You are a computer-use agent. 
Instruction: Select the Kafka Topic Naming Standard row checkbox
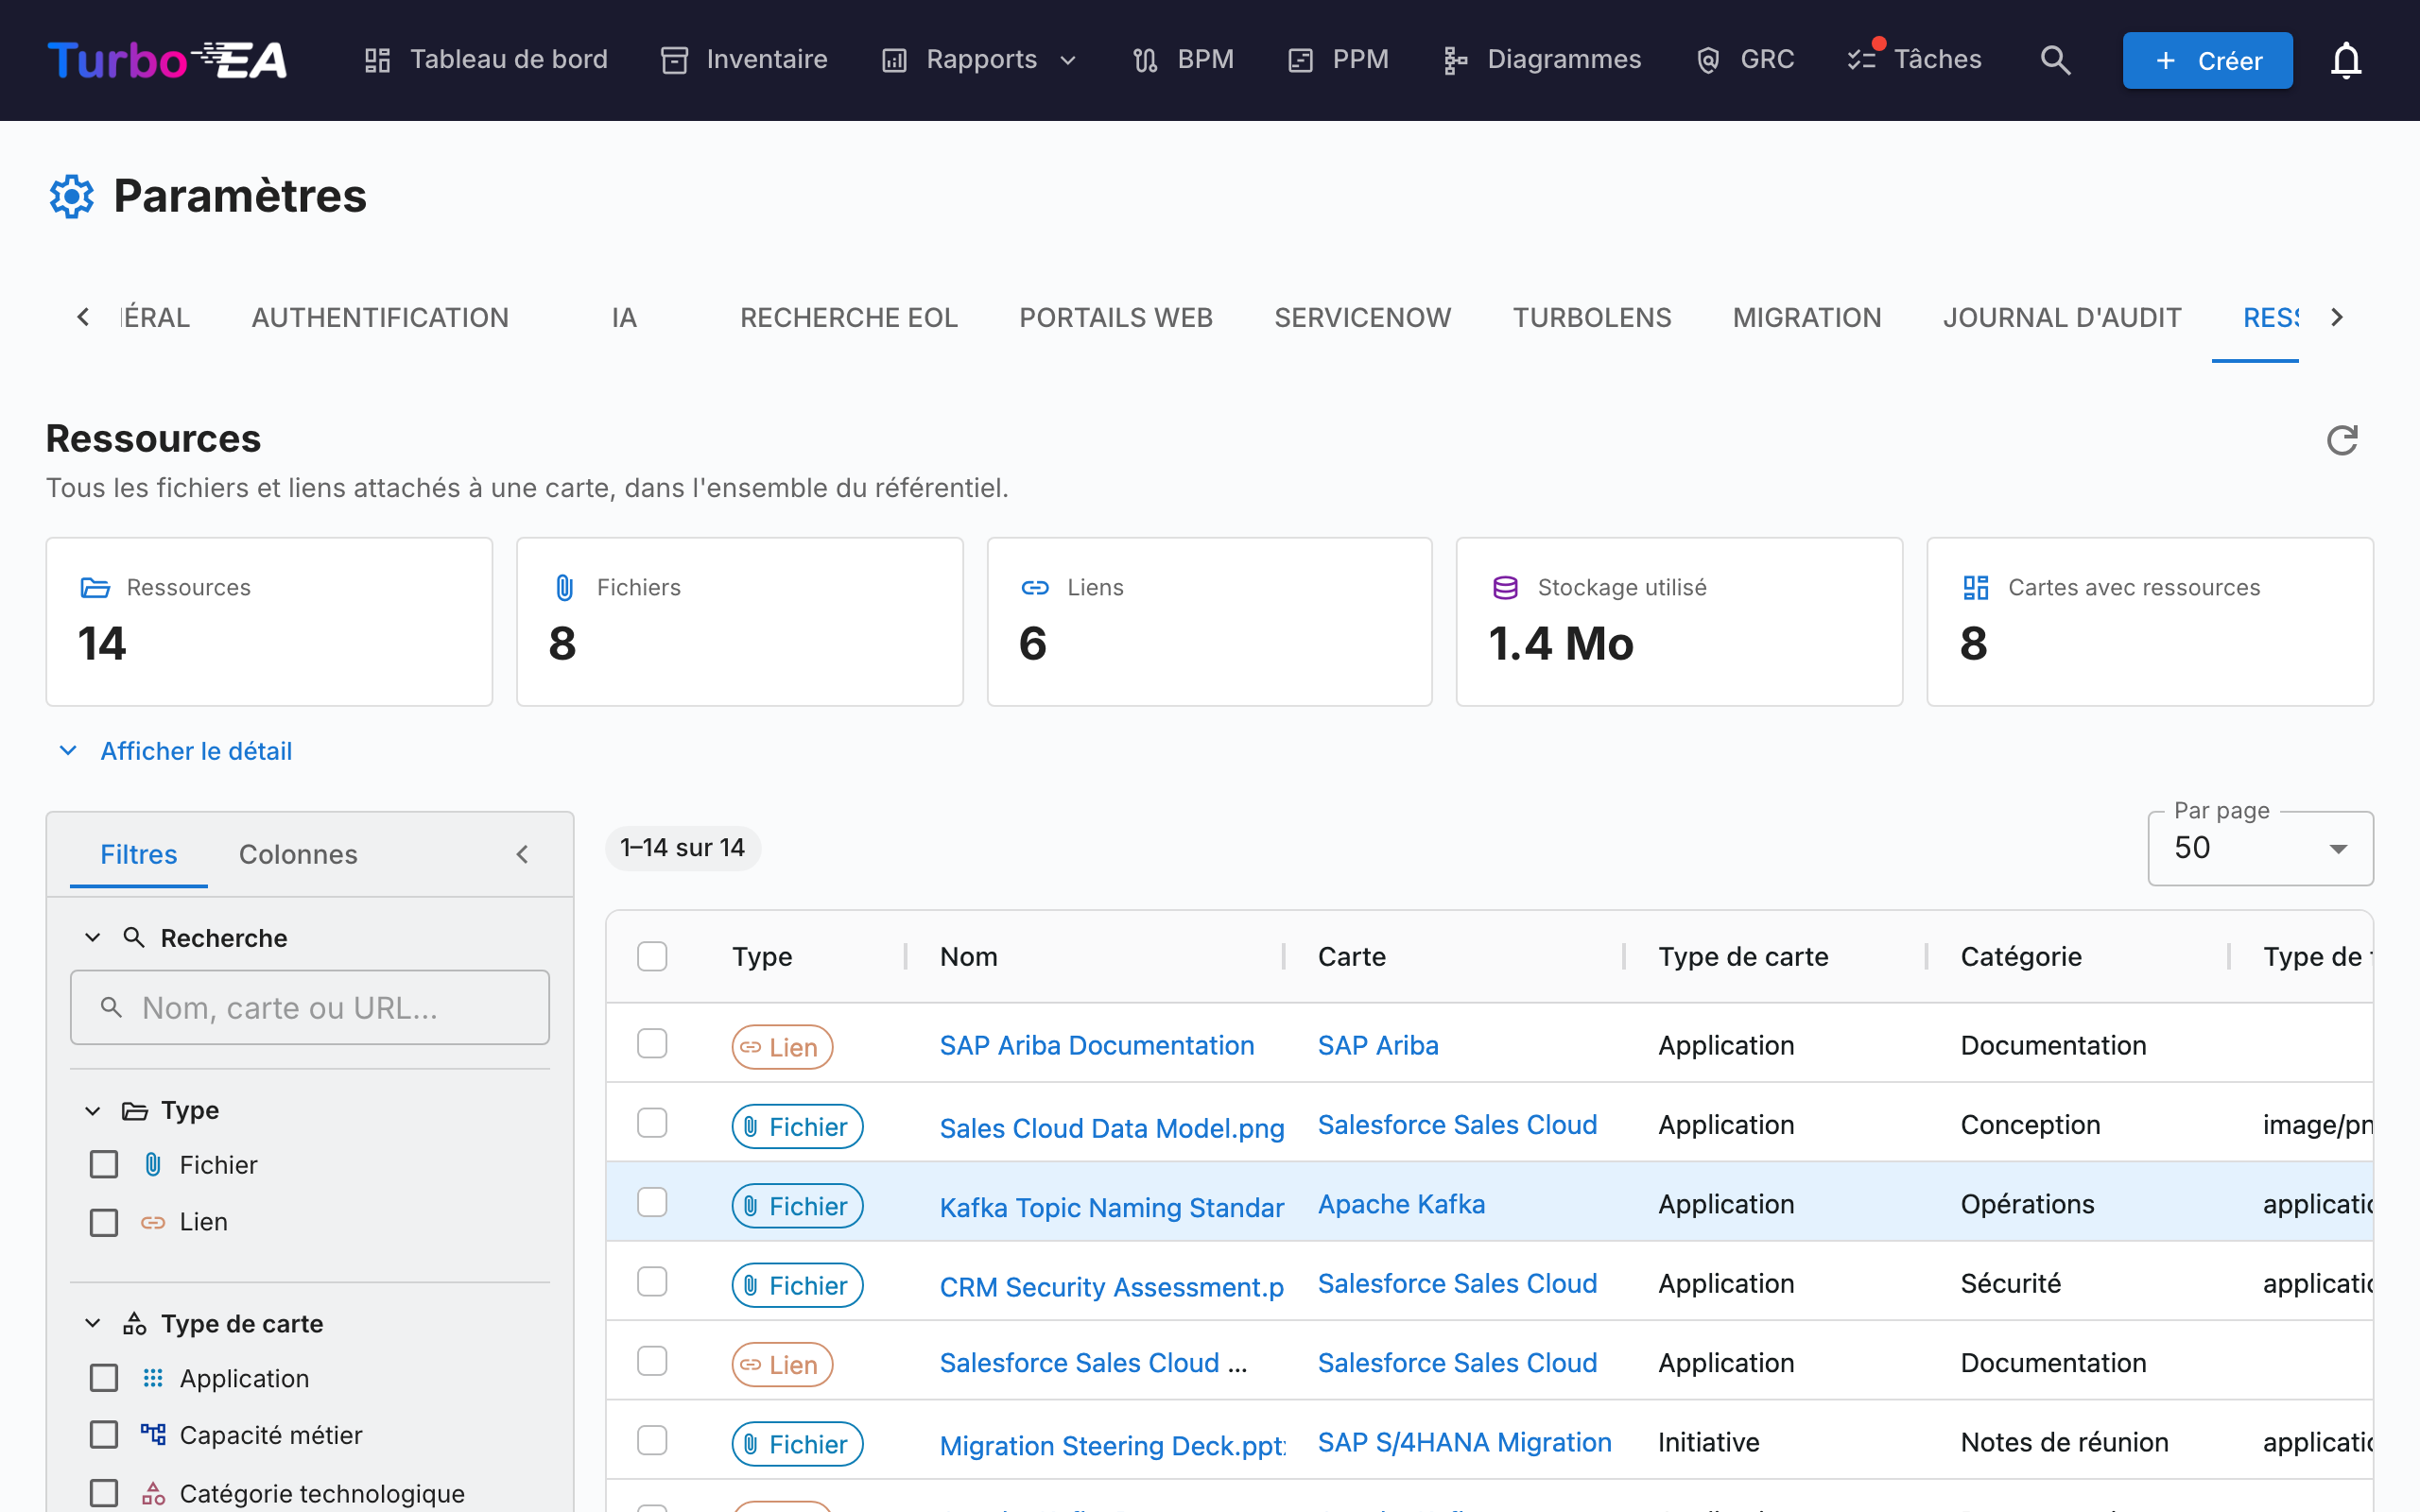click(652, 1202)
